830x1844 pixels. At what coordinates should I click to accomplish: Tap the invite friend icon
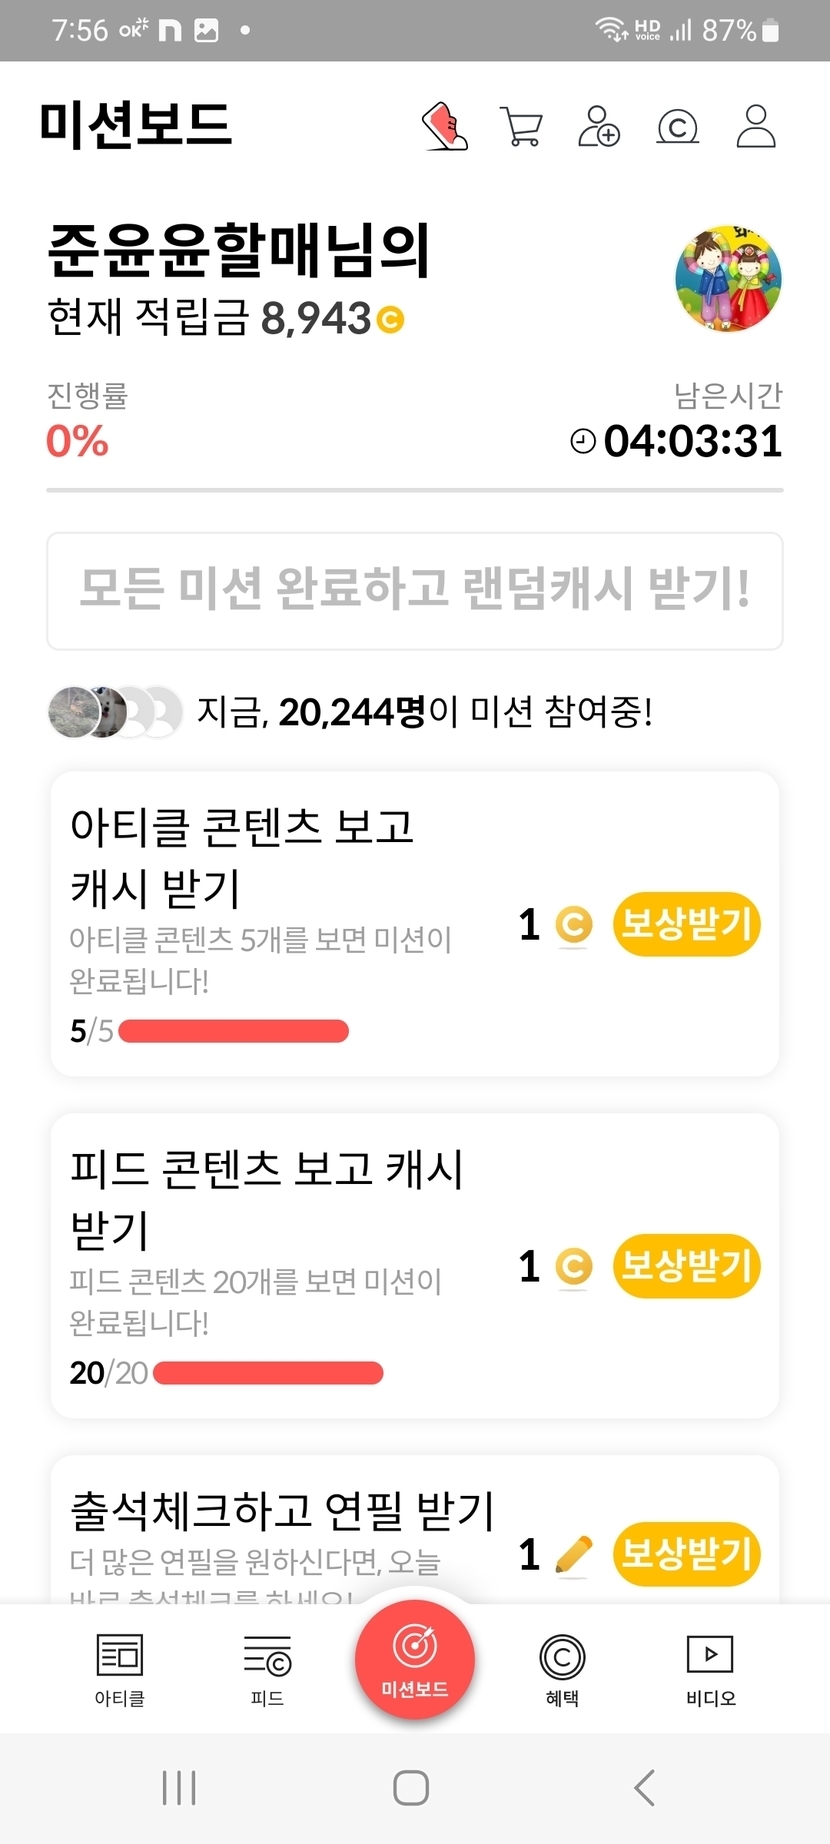(599, 127)
